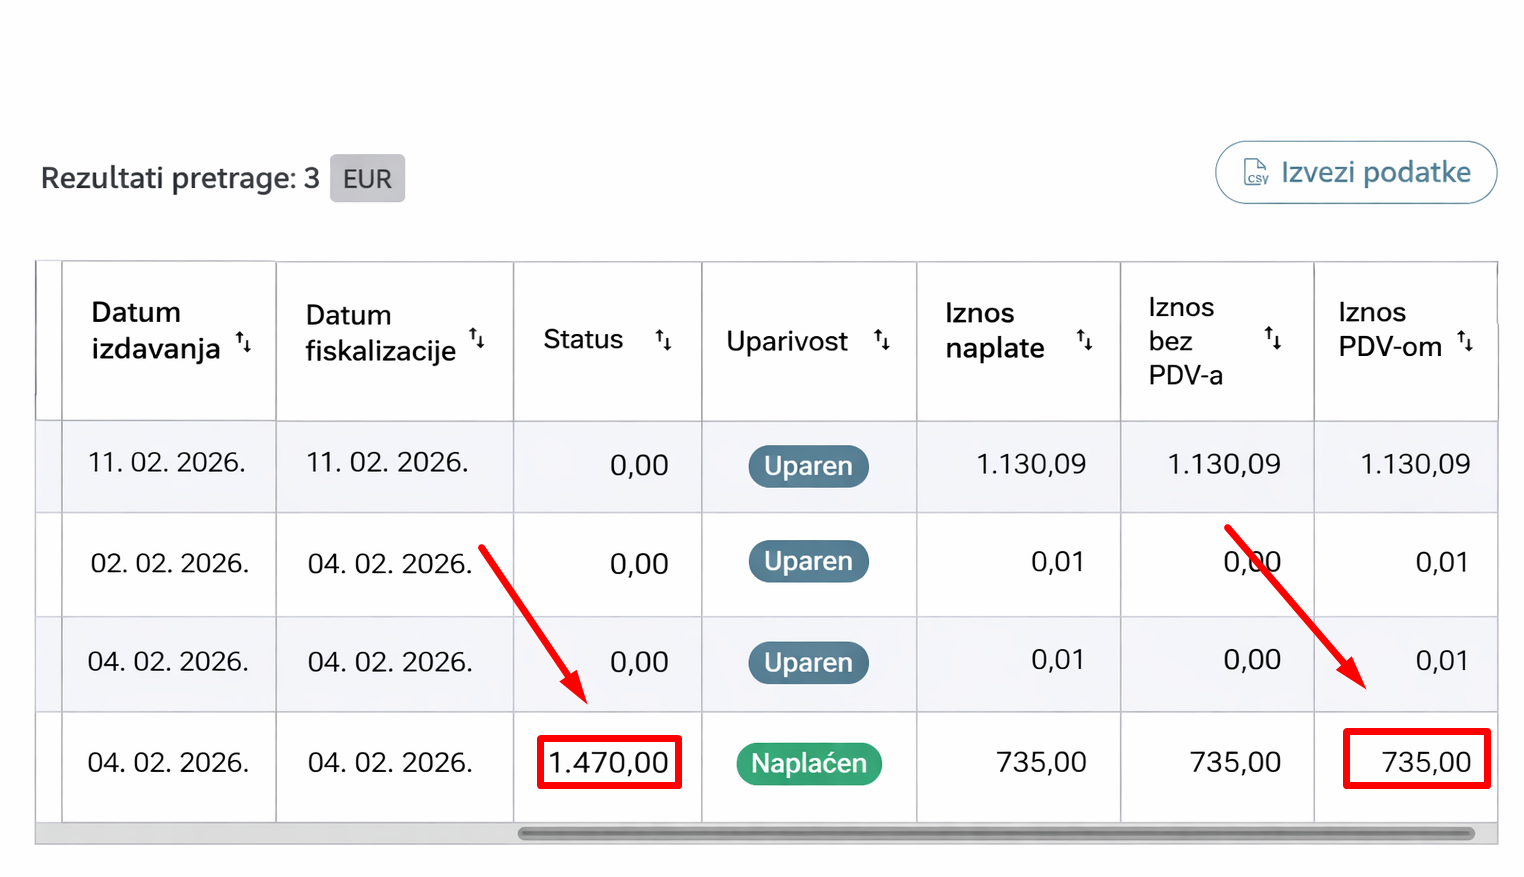Image resolution: width=1524 pixels, height=877 pixels.
Task: Sort by Datum izdavanja using arrow icon
Action: (x=243, y=342)
